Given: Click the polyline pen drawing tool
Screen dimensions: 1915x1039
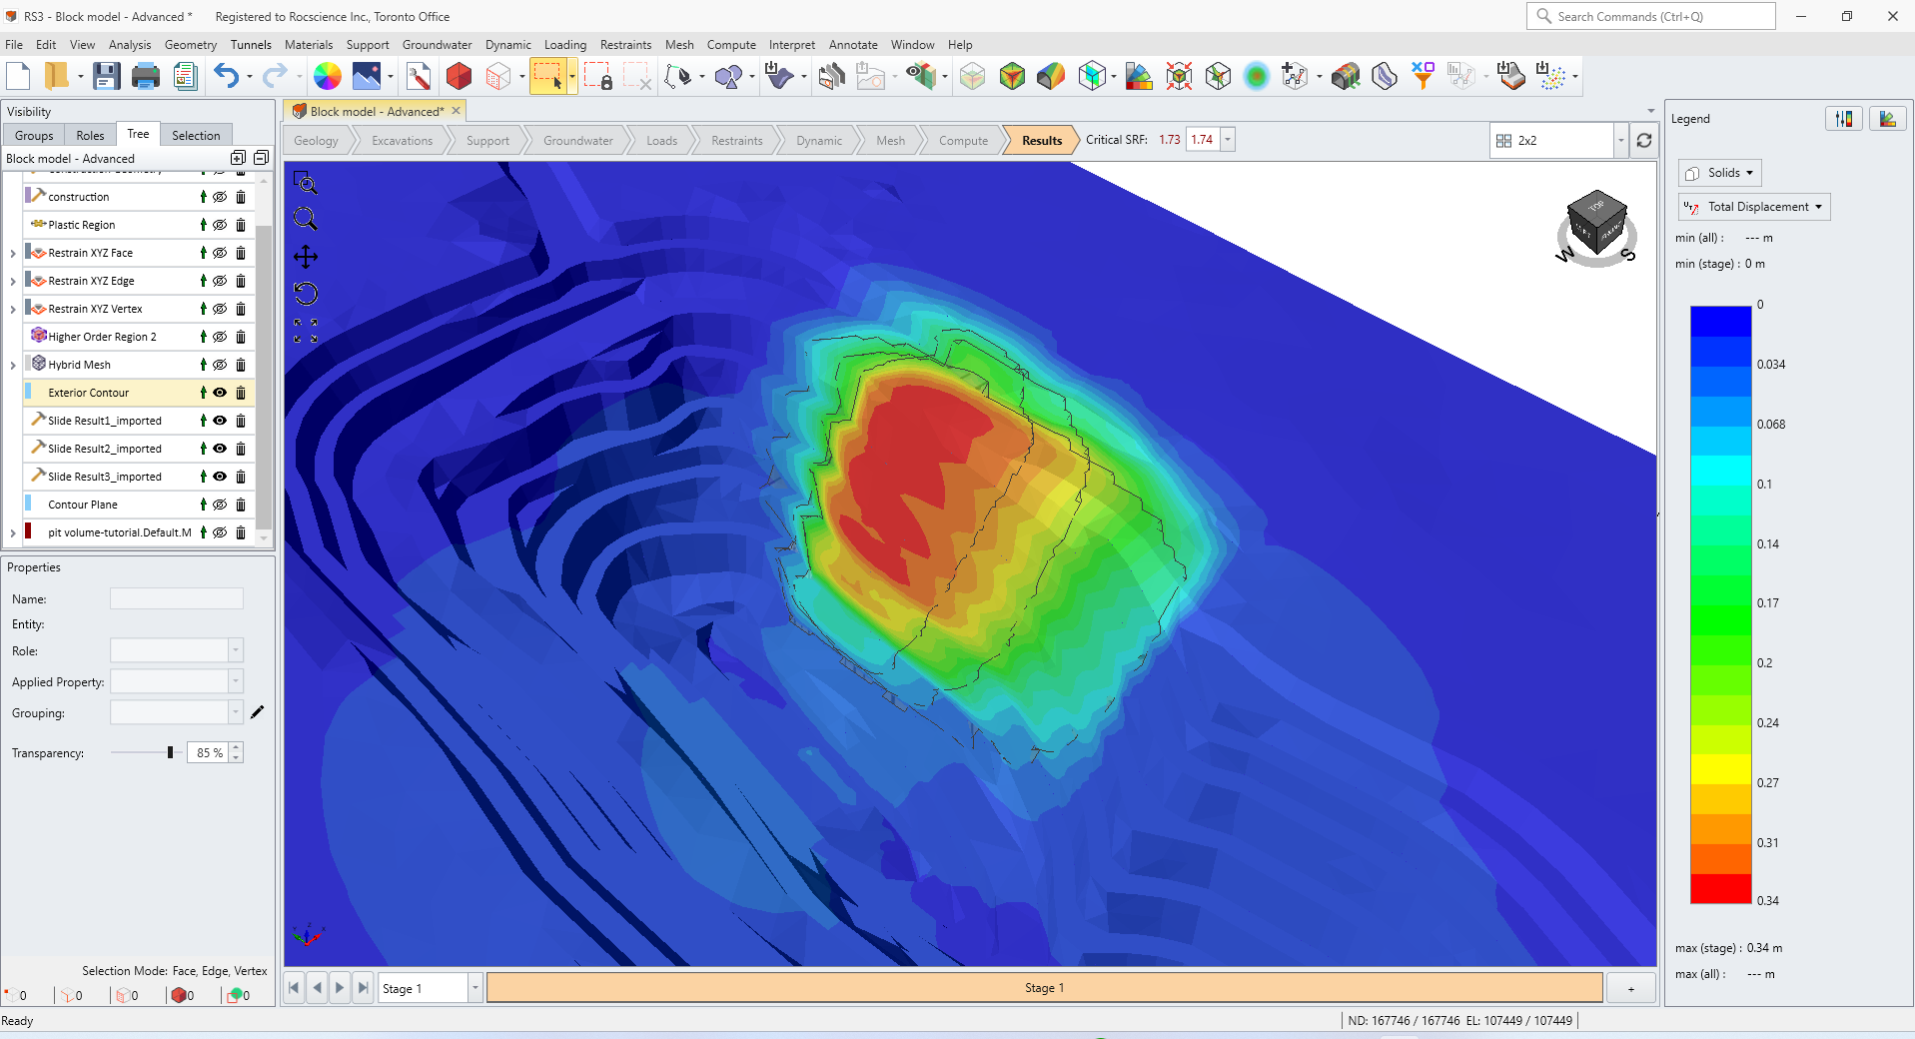Looking at the screenshot, I should 678,76.
